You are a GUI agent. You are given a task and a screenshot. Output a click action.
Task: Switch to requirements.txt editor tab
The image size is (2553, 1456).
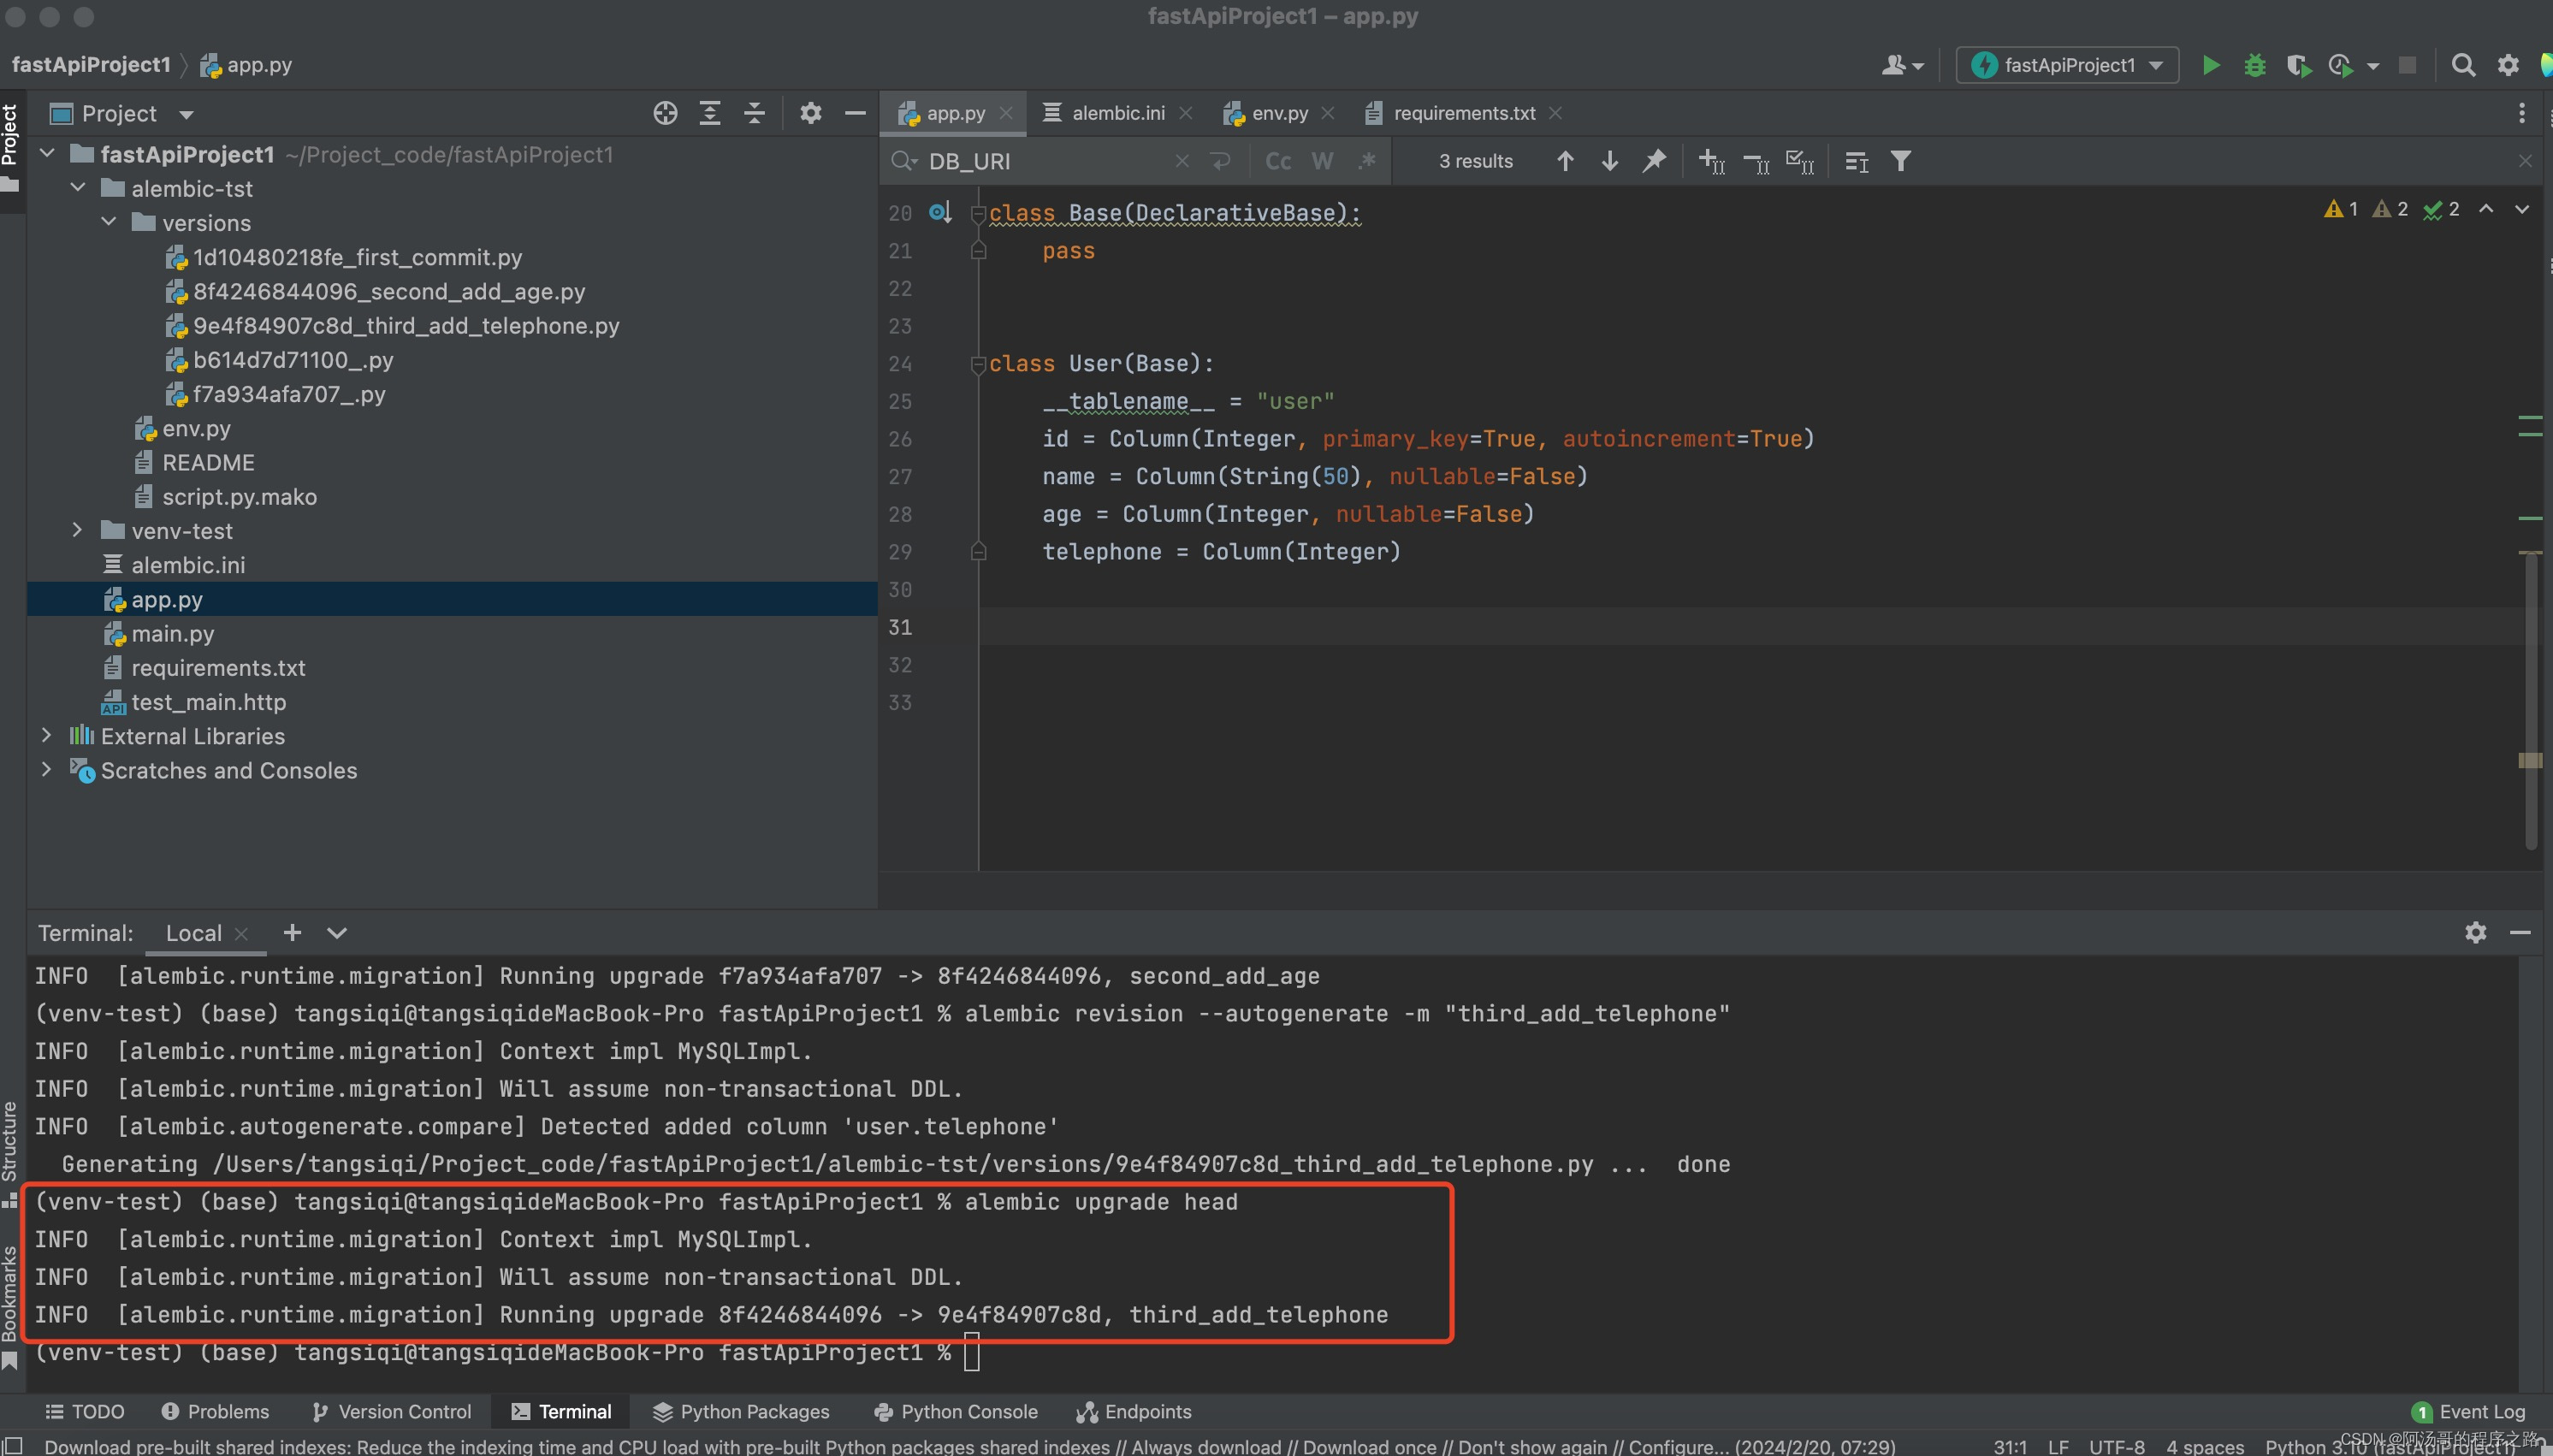point(1463,113)
